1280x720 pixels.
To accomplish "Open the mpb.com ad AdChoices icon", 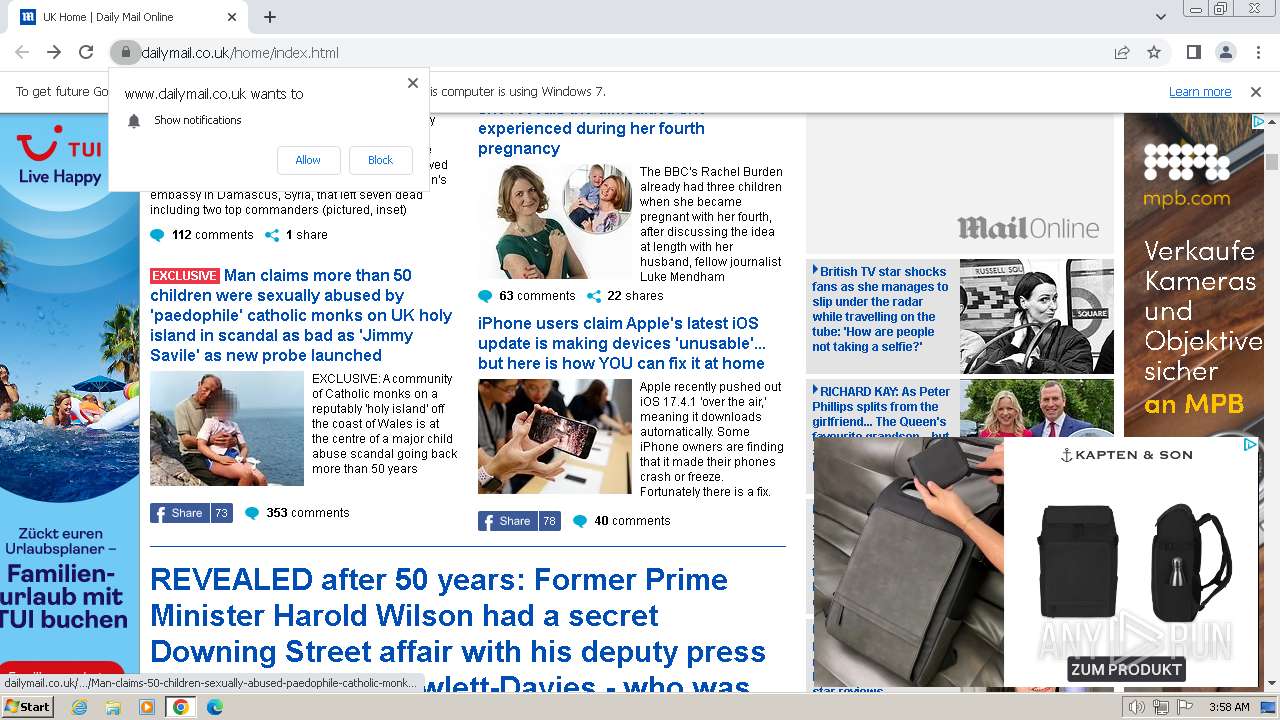I will 1259,121.
